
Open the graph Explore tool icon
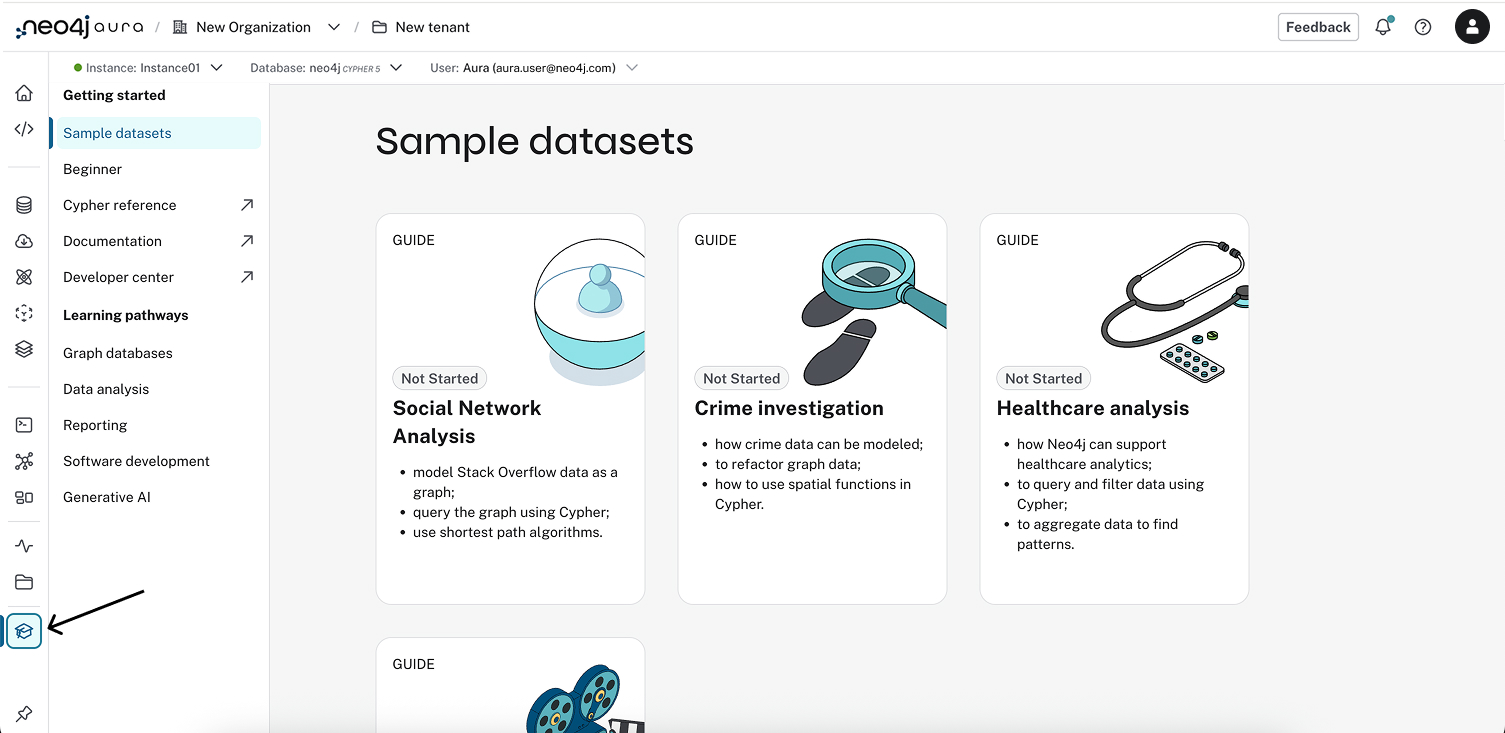pos(23,276)
